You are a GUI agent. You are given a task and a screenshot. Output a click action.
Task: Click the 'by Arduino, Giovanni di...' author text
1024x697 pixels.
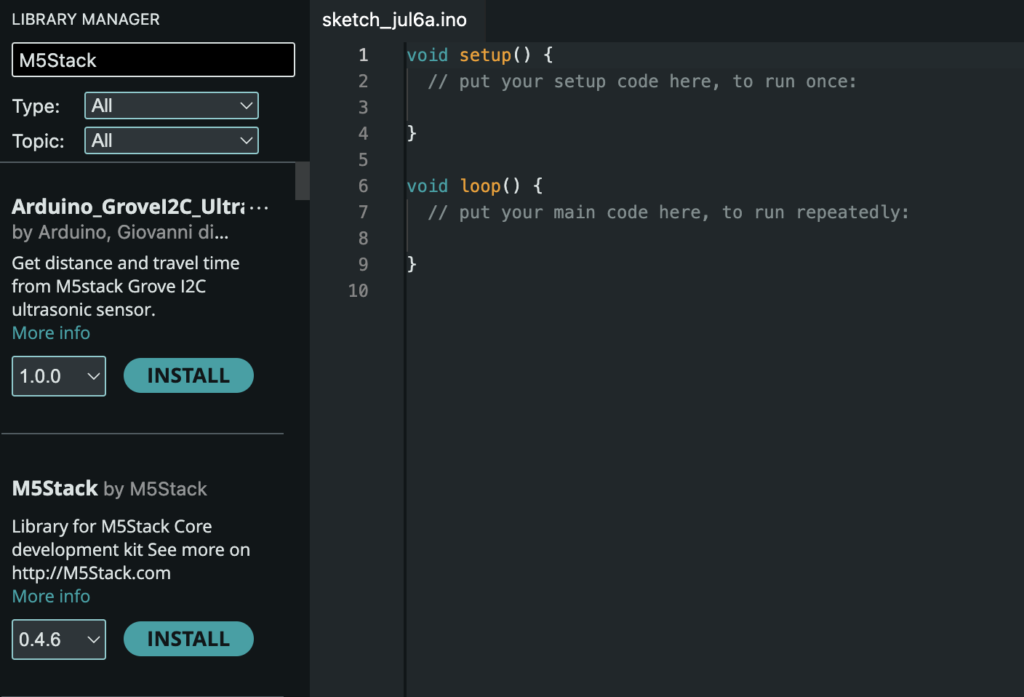click(120, 233)
